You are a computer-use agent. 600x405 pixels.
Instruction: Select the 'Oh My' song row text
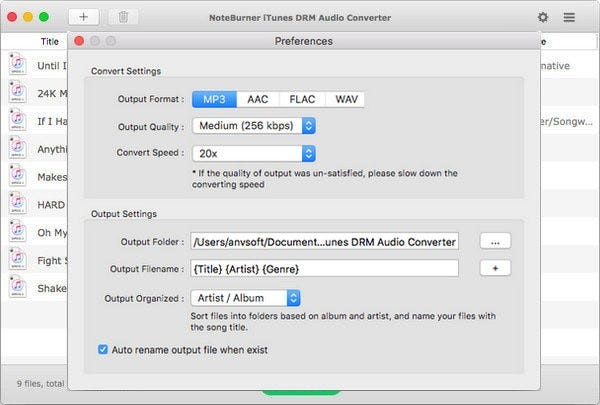coord(52,233)
